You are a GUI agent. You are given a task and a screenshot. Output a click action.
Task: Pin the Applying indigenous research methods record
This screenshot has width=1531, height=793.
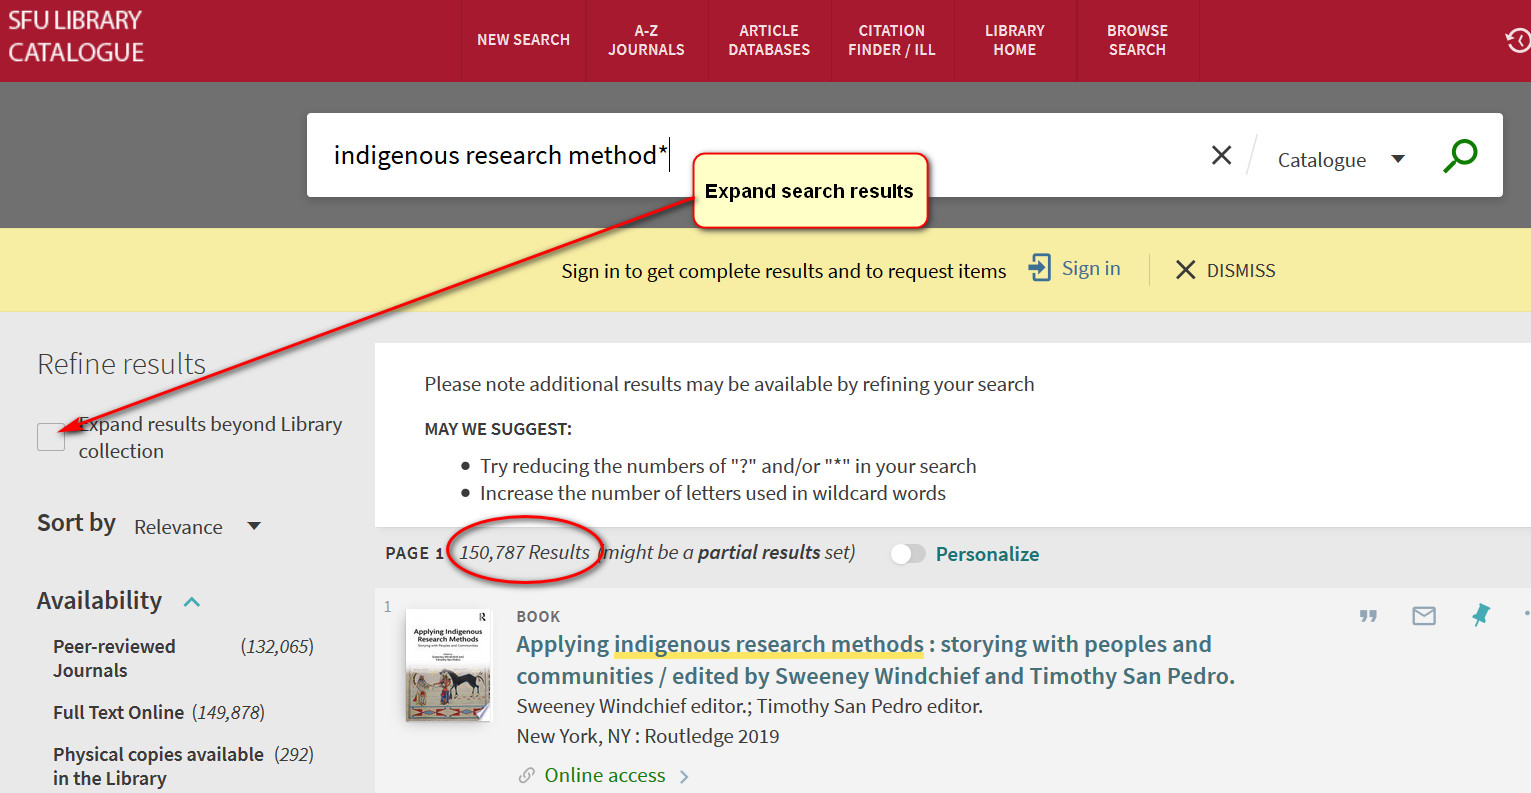point(1480,615)
